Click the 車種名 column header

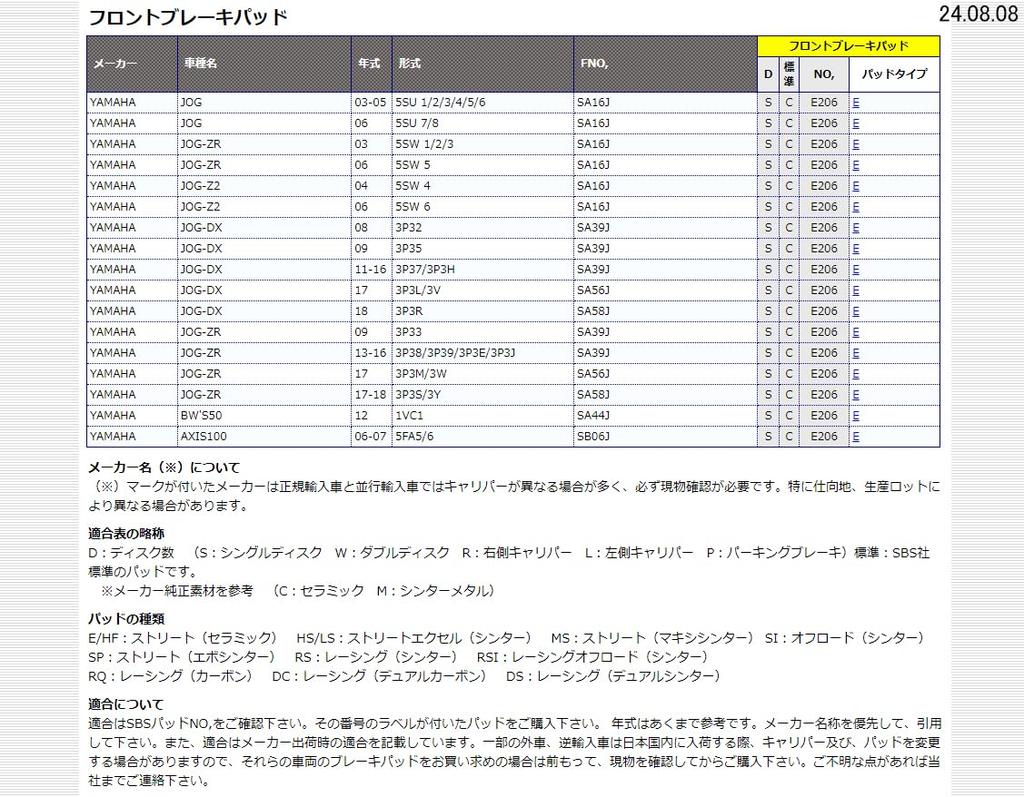click(x=200, y=63)
